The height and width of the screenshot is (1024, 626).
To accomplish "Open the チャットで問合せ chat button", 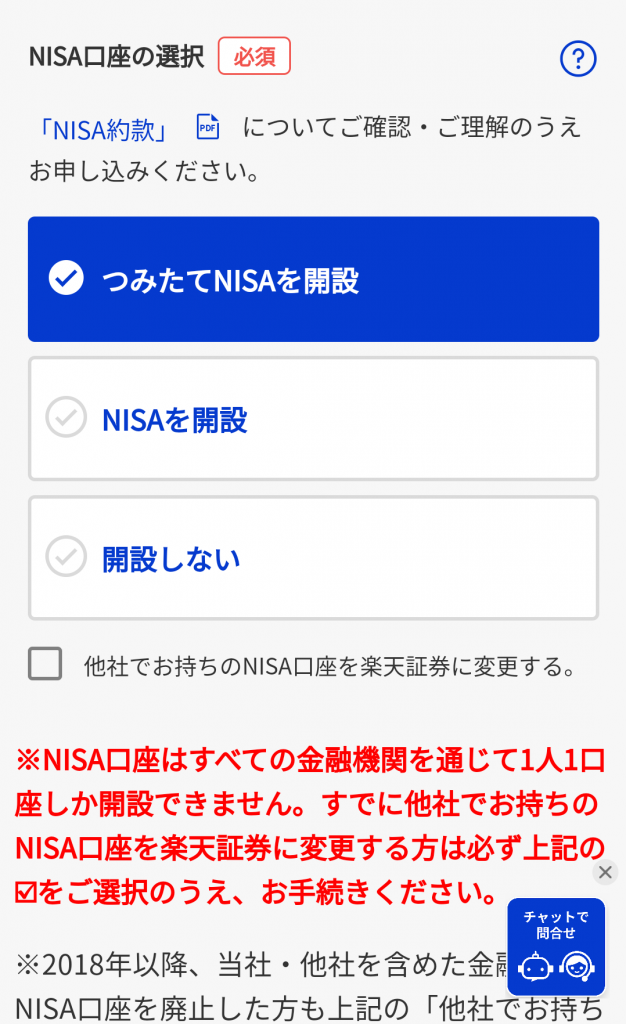I will click(x=556, y=924).
